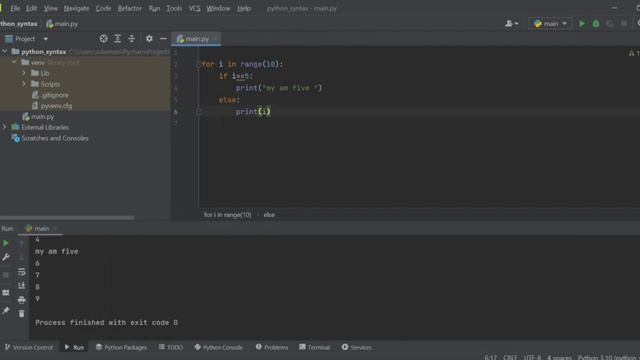Open the Window menu
Viewport: 640px width, 360px height.
[218, 8]
